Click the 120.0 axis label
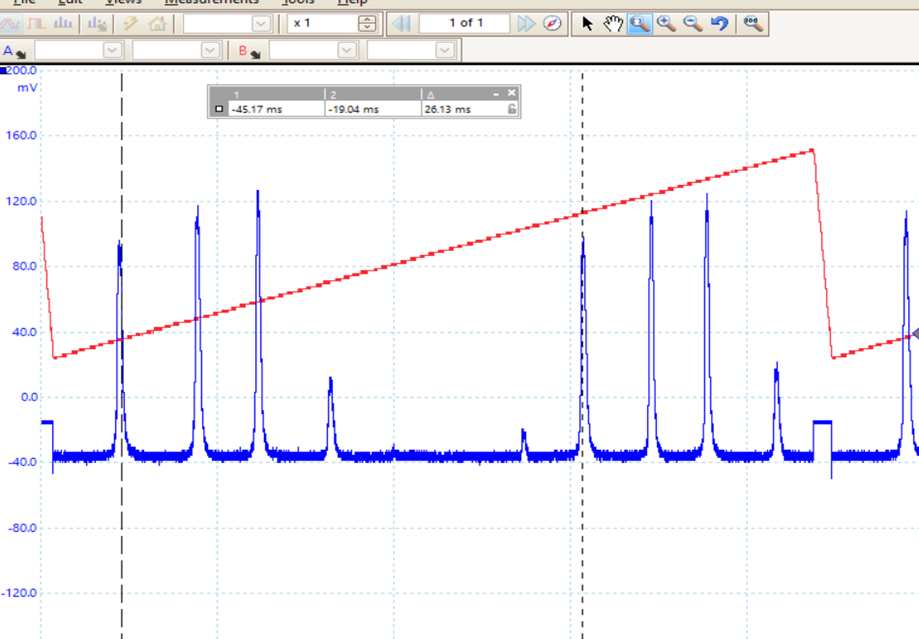 tap(21, 201)
